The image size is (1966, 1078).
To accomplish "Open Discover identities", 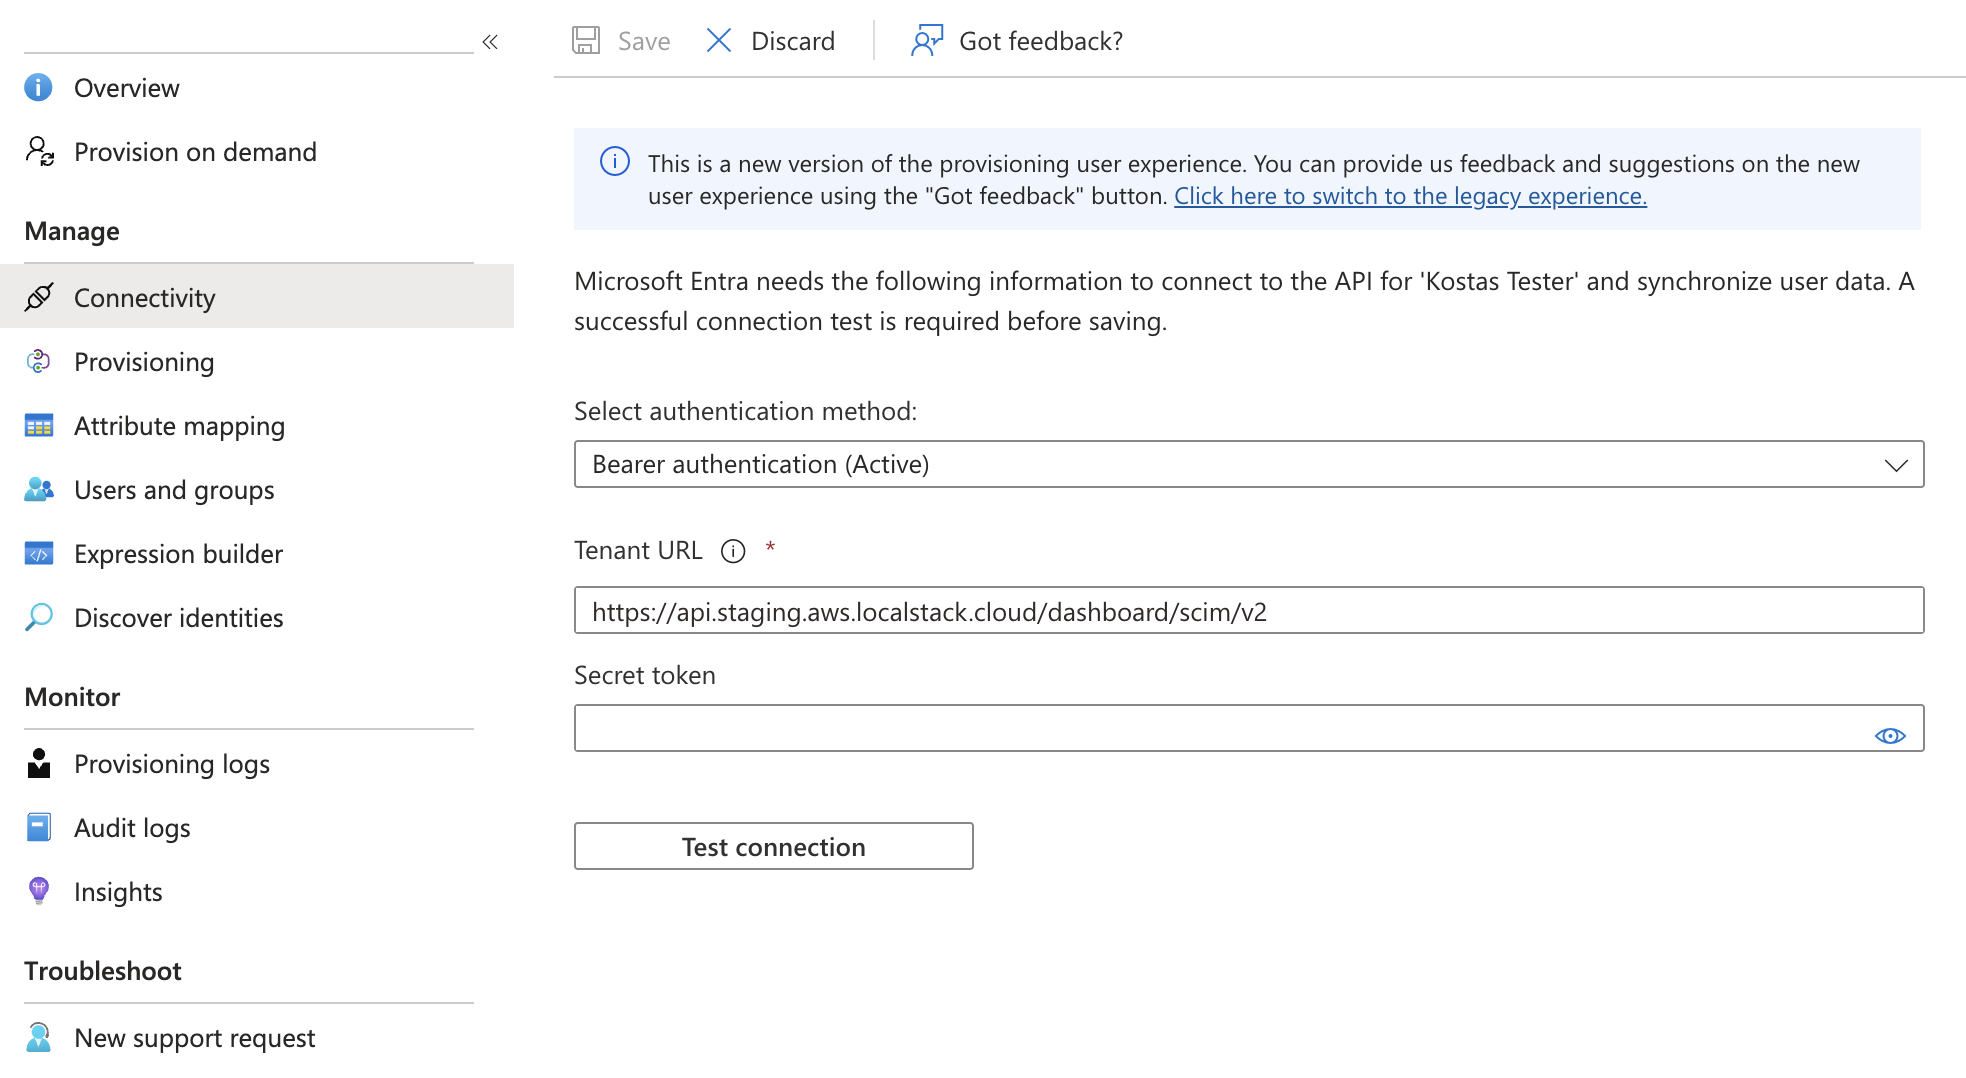I will [x=178, y=618].
